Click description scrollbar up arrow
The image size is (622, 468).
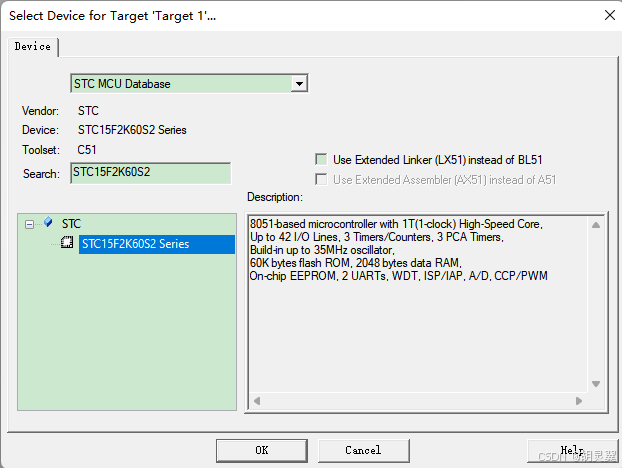coord(595,225)
